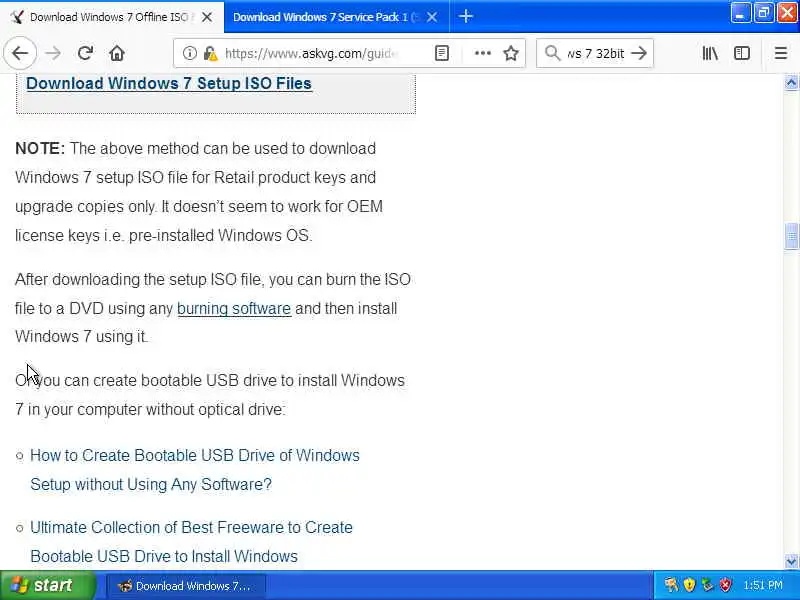The height and width of the screenshot is (600, 800).
Task: Click the vertical scrollbar thumb
Action: click(x=791, y=236)
